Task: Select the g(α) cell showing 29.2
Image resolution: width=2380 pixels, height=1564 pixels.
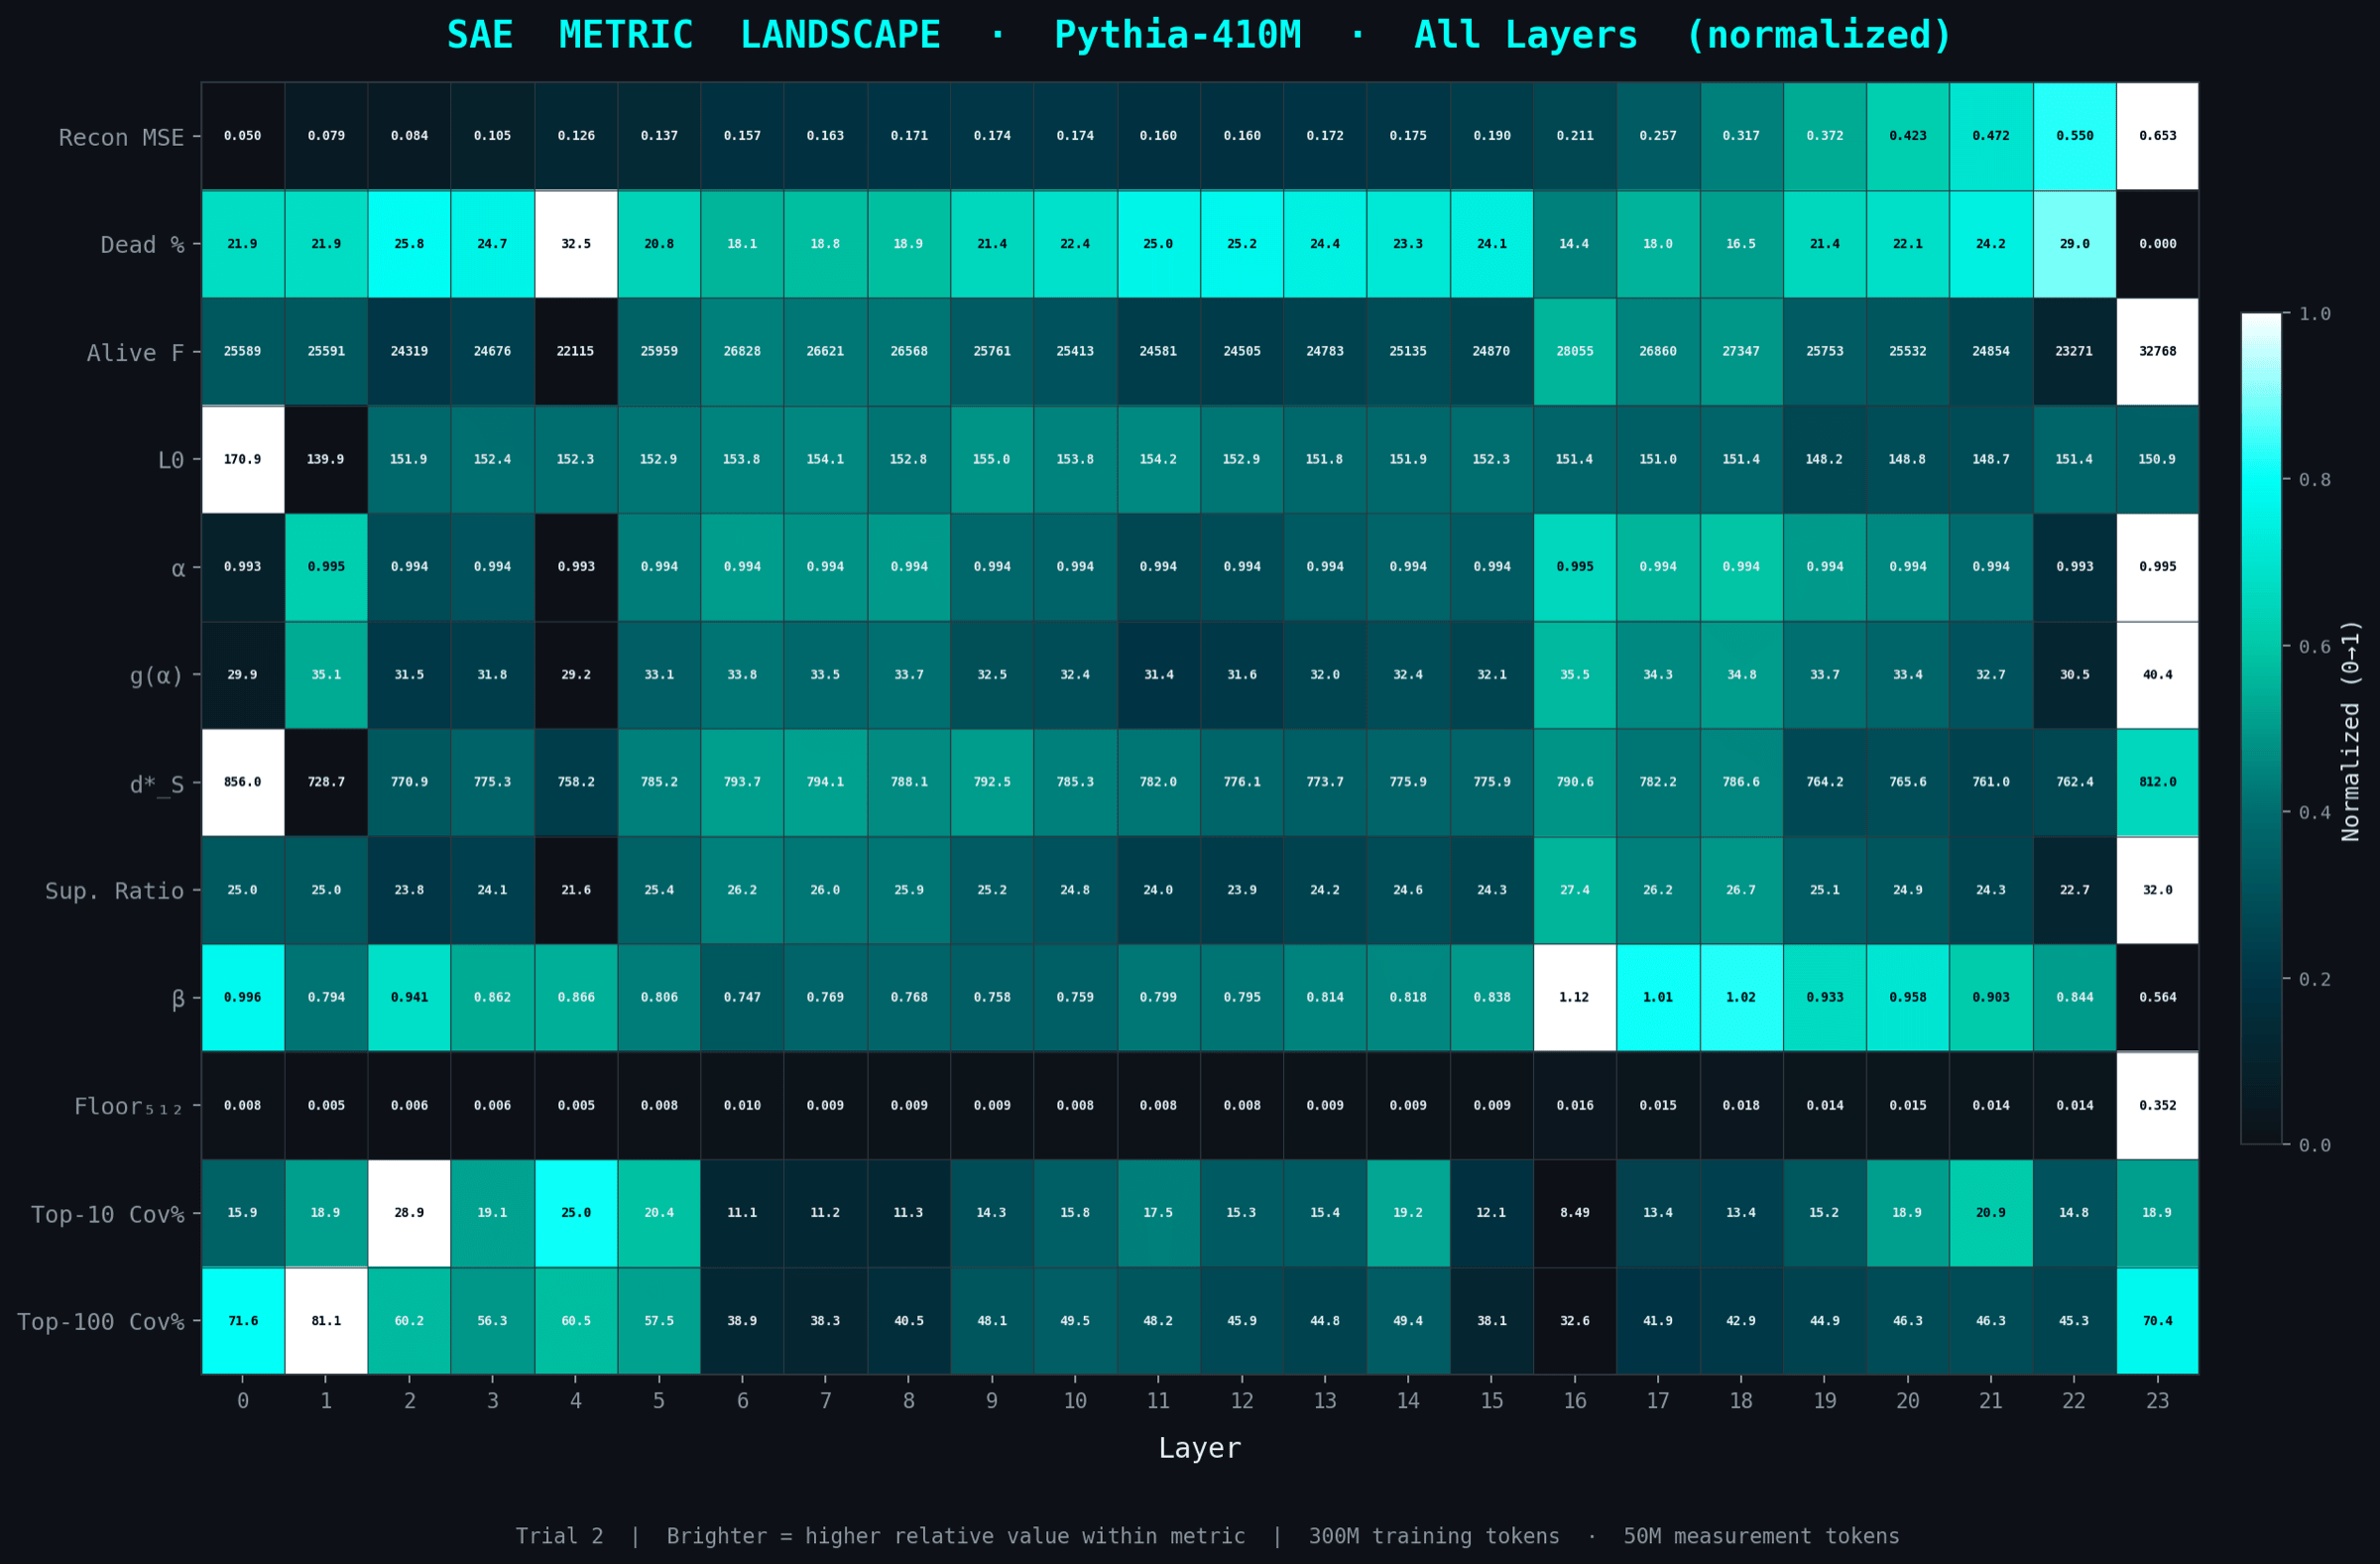Action: click(576, 675)
